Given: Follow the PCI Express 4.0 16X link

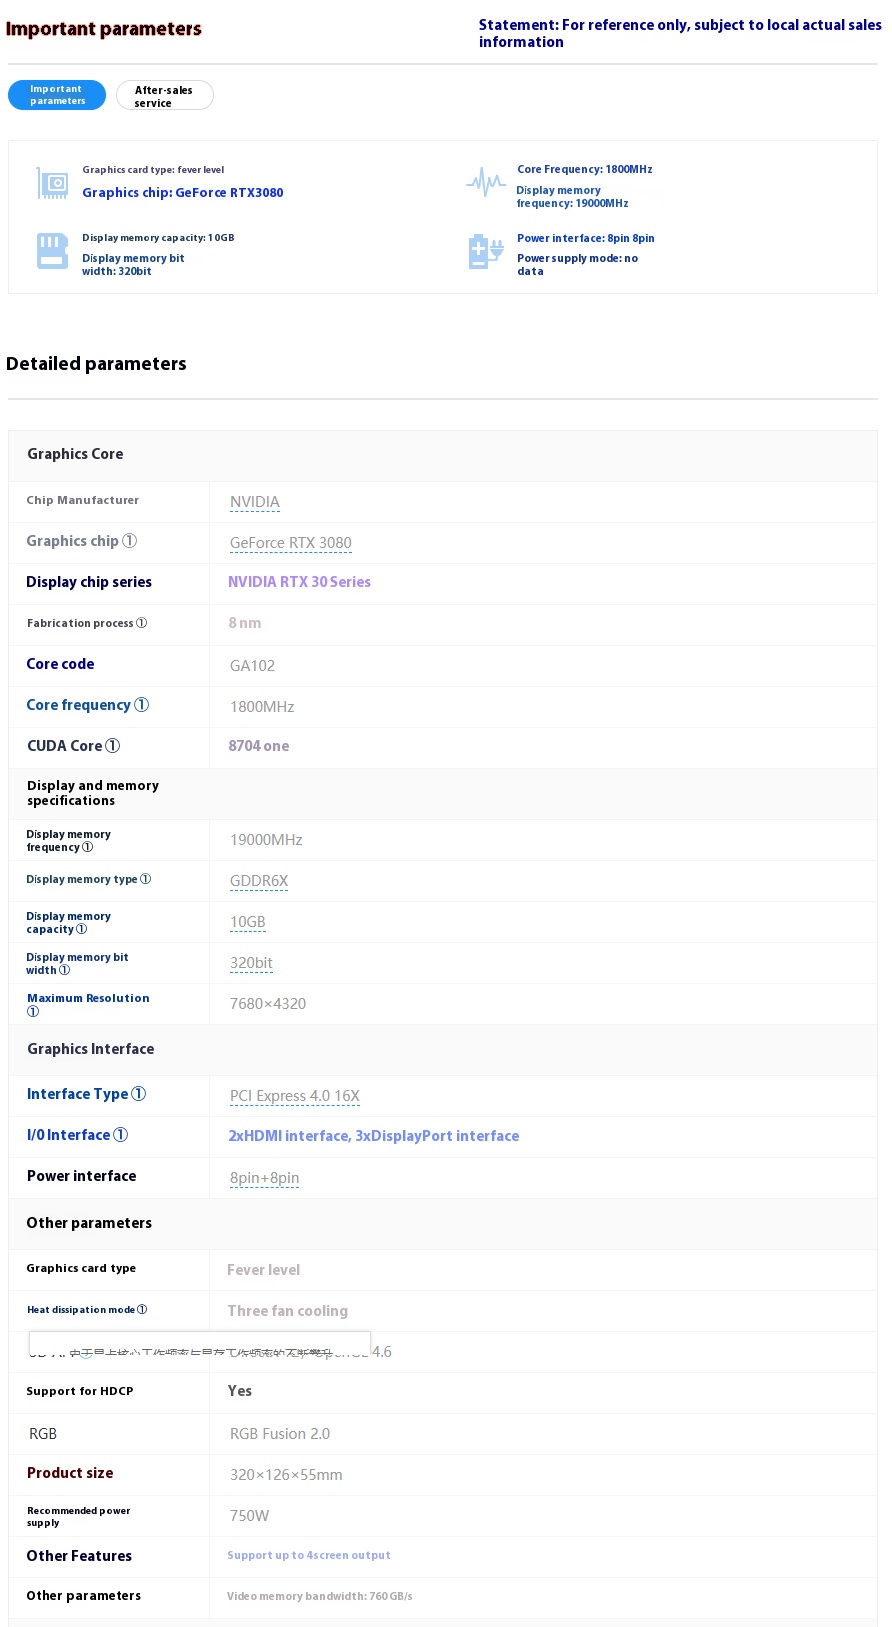Looking at the screenshot, I should point(295,1096).
